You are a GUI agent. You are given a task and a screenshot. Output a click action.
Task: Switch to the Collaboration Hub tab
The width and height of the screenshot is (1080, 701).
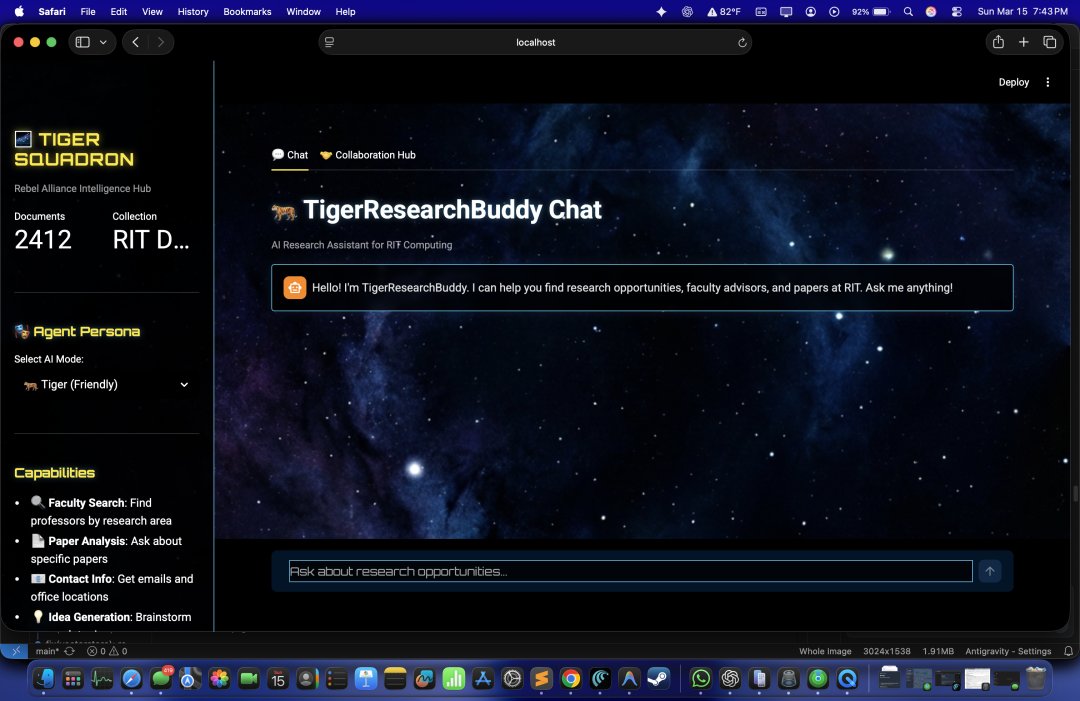pyautogui.click(x=368, y=155)
